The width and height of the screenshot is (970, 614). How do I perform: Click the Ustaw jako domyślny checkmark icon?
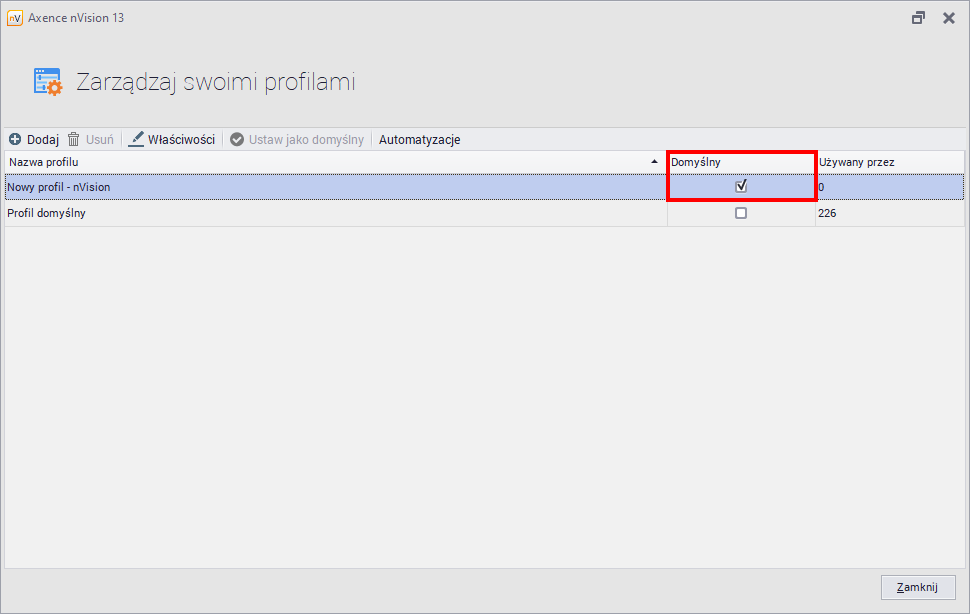[x=237, y=140]
